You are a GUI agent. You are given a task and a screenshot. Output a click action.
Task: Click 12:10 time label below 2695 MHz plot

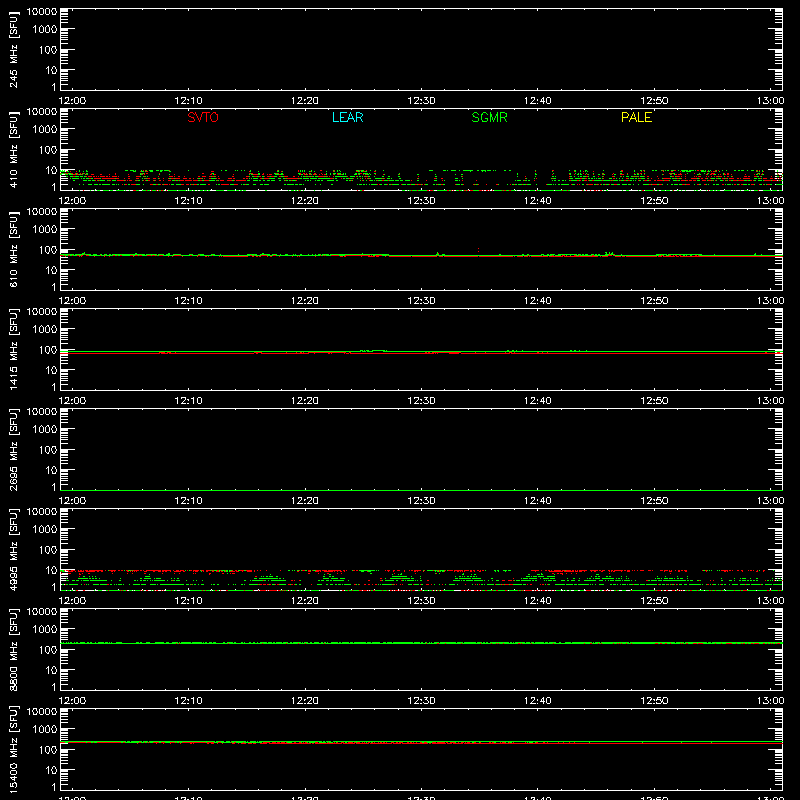188,501
